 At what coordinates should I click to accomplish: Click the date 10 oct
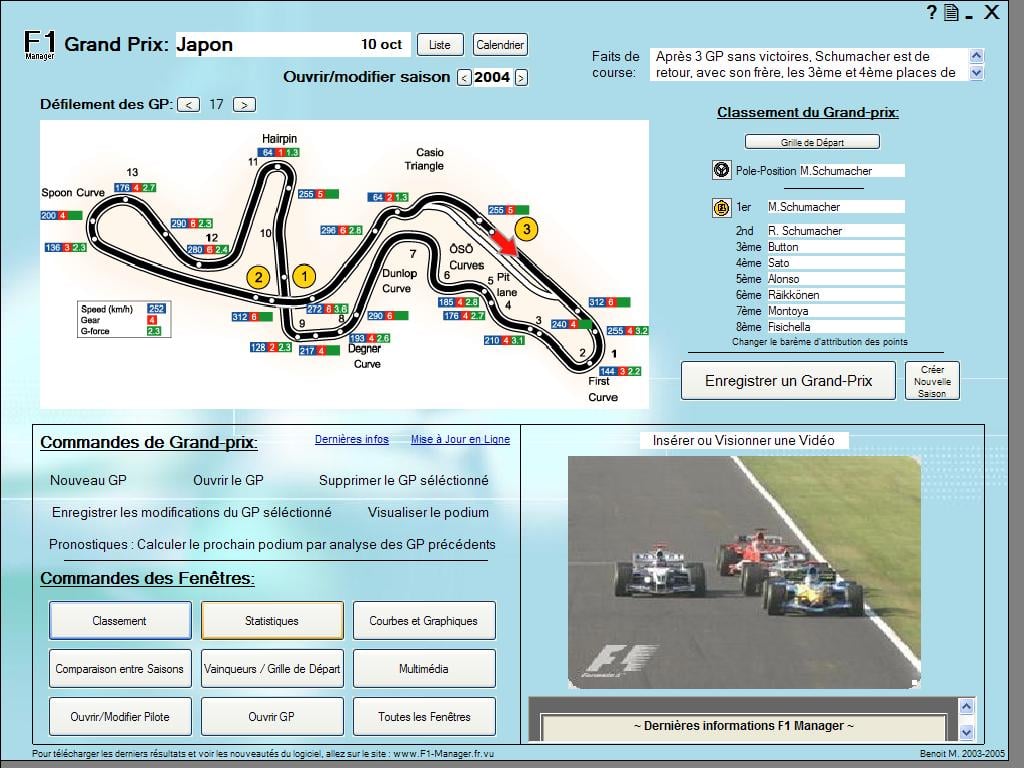381,44
